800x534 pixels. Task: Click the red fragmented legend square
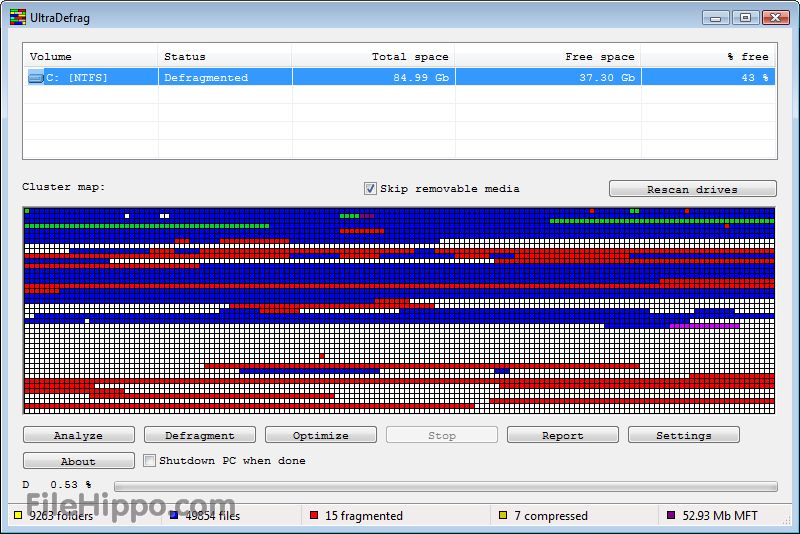click(314, 516)
